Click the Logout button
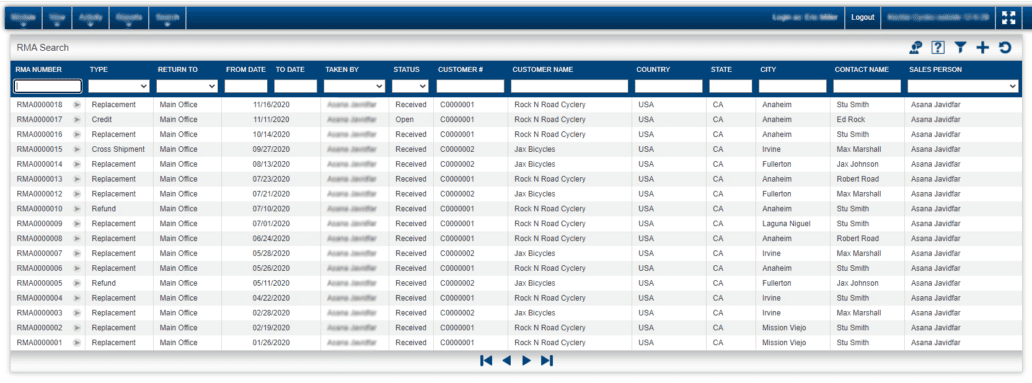The width and height of the screenshot is (1032, 383). (862, 18)
